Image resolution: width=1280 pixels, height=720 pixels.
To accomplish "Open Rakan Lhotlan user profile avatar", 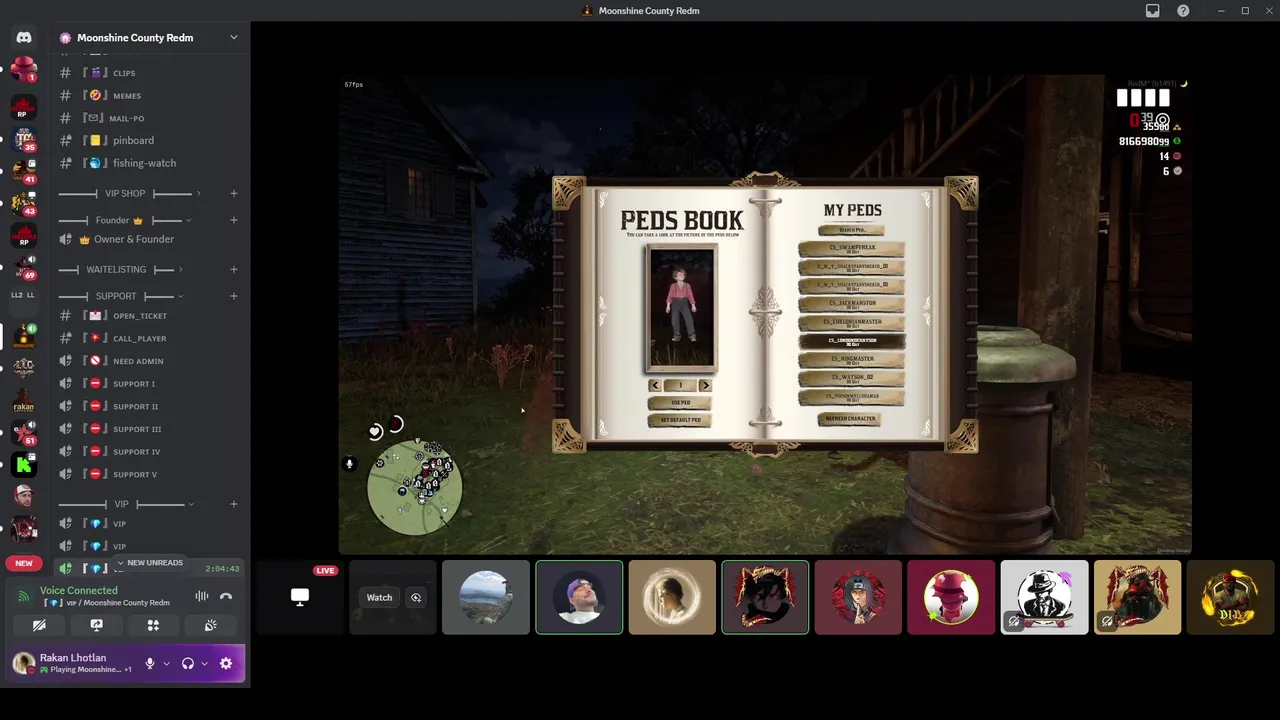I will click(23, 663).
